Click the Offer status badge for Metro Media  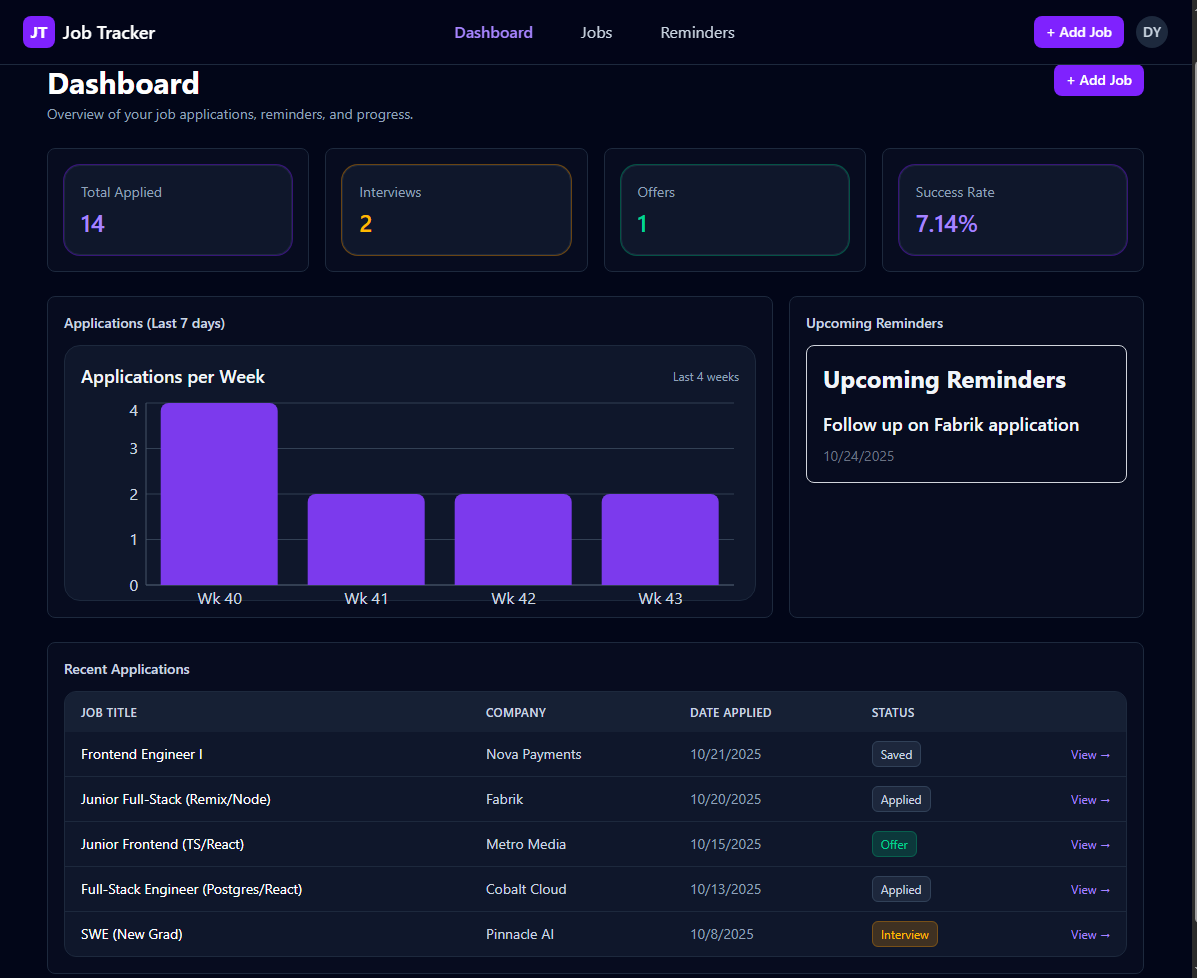[x=893, y=844]
